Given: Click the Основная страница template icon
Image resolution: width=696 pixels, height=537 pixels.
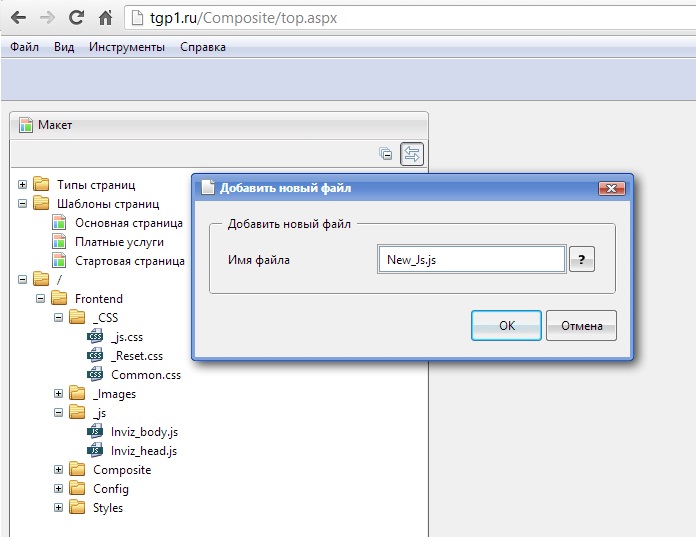Looking at the screenshot, I should click(x=59, y=223).
